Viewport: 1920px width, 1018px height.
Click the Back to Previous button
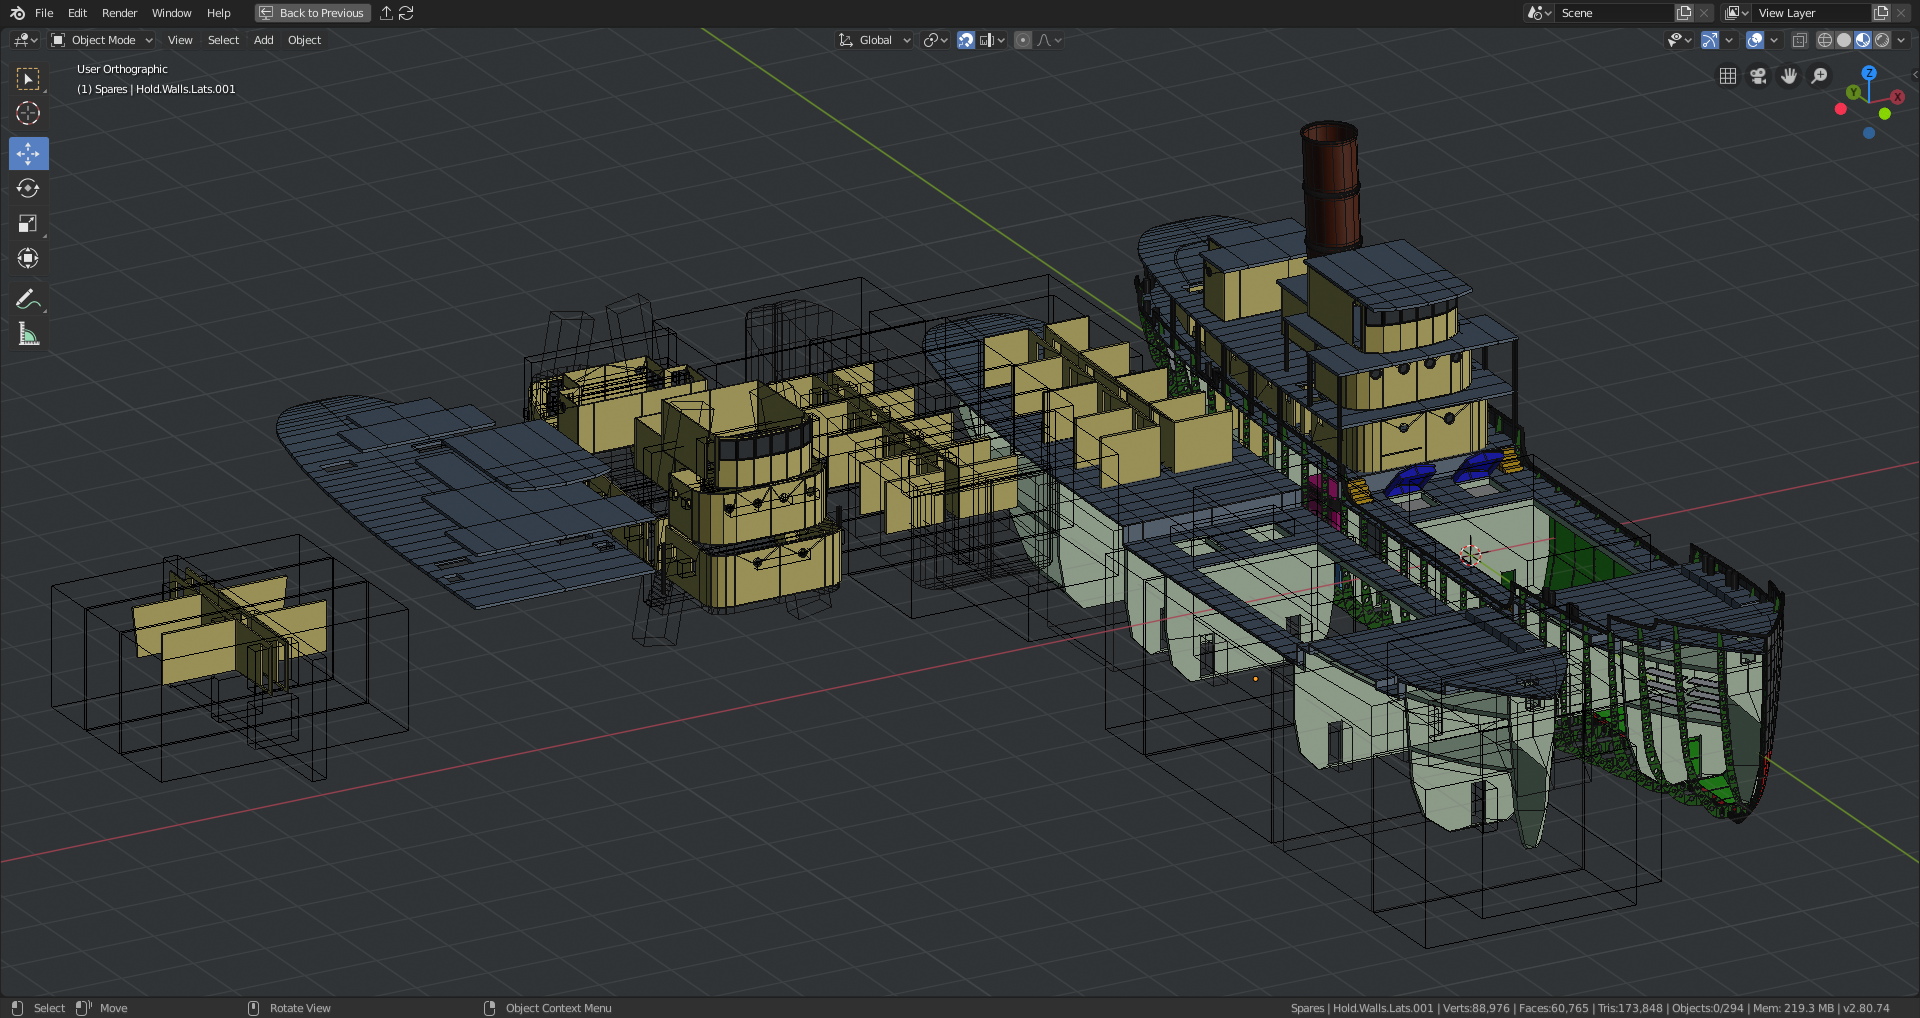click(x=312, y=13)
